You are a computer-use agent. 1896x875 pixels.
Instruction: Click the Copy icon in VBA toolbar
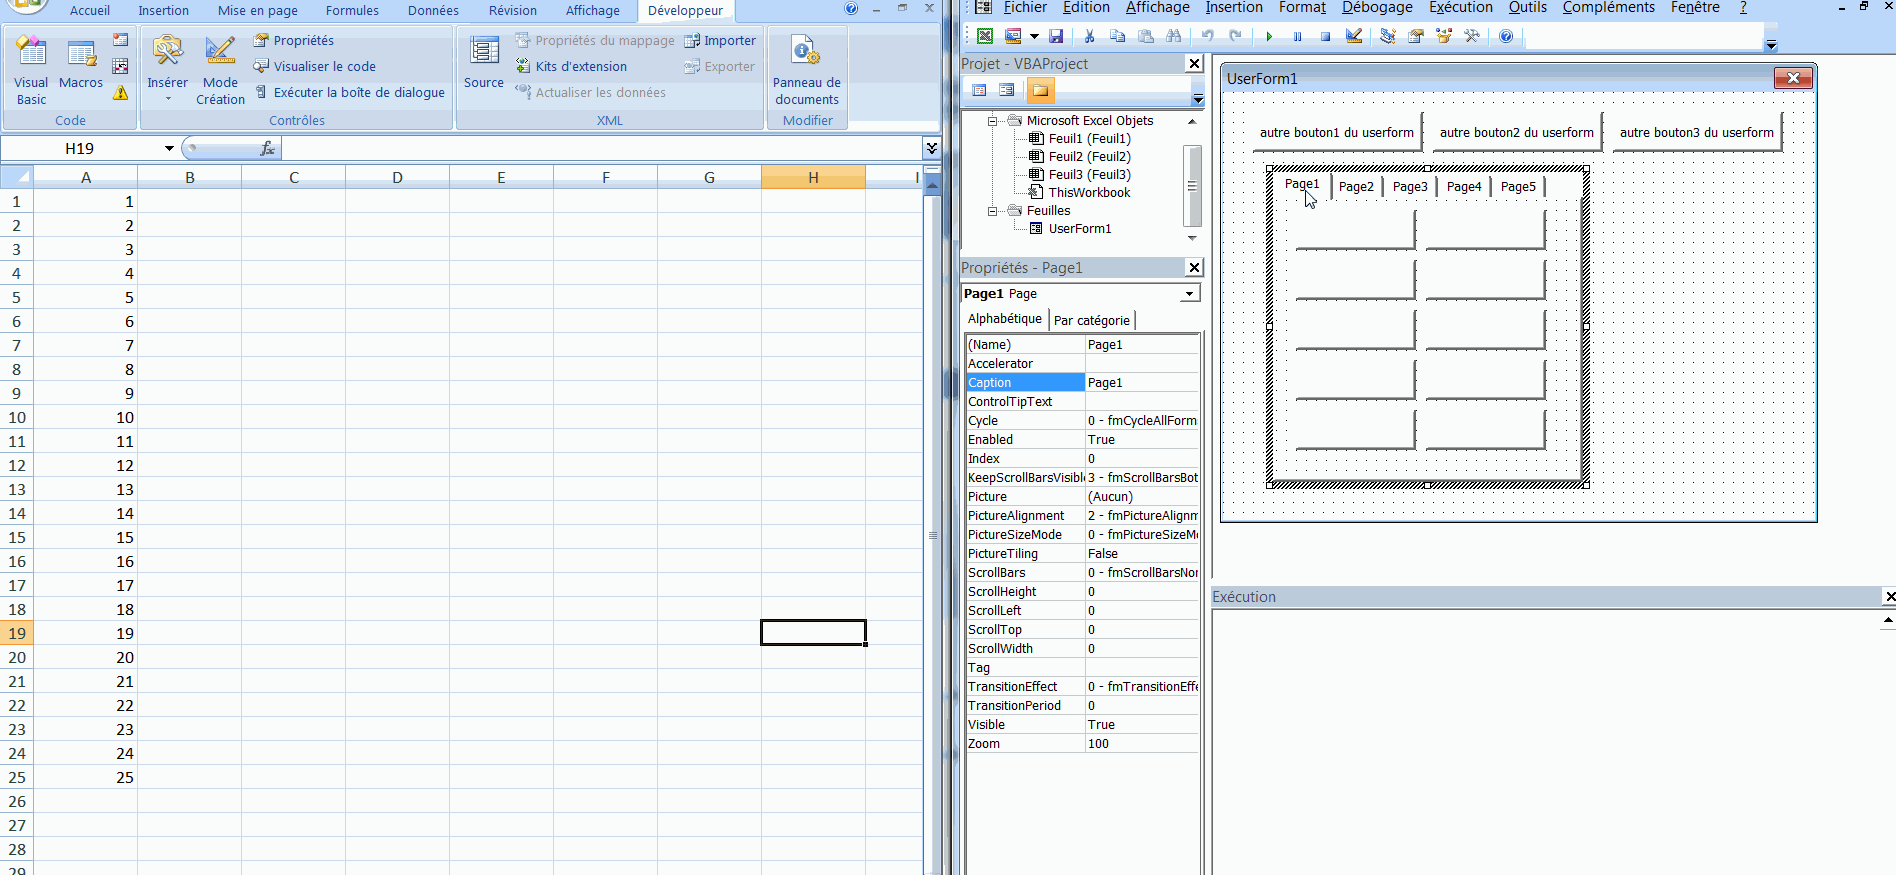tap(1118, 36)
